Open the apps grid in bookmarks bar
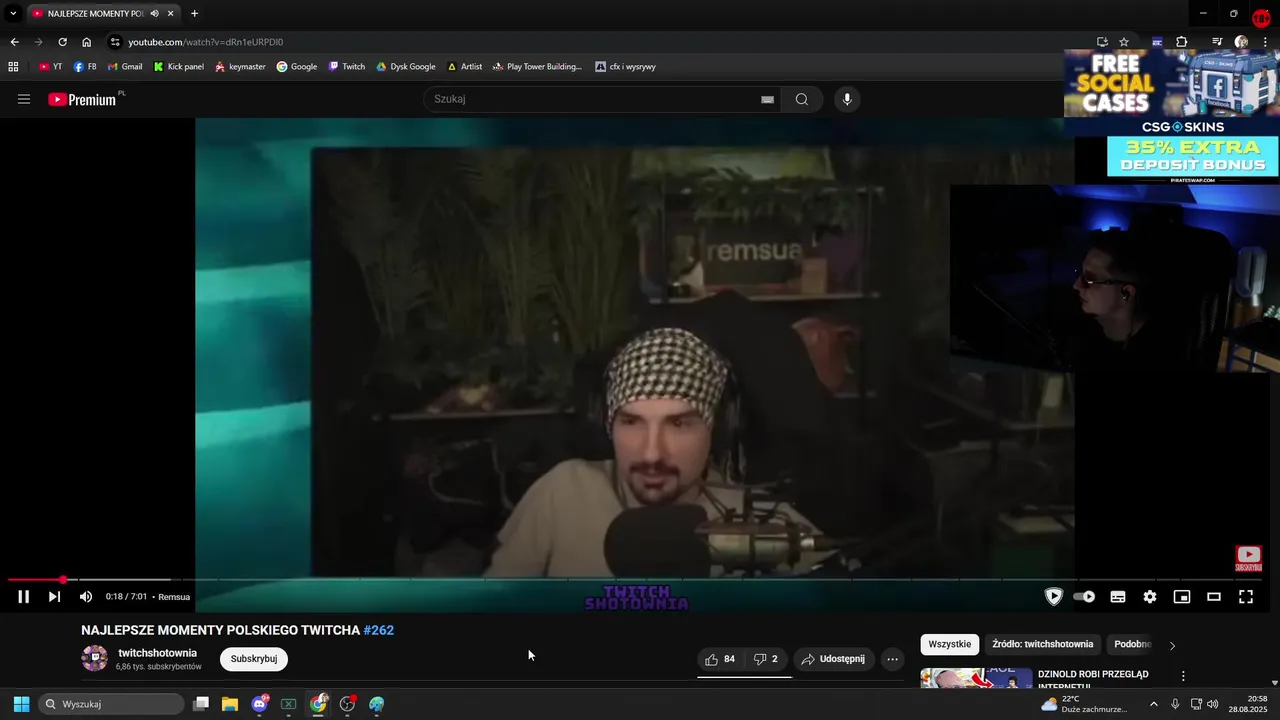The image size is (1280, 720). (x=13, y=67)
